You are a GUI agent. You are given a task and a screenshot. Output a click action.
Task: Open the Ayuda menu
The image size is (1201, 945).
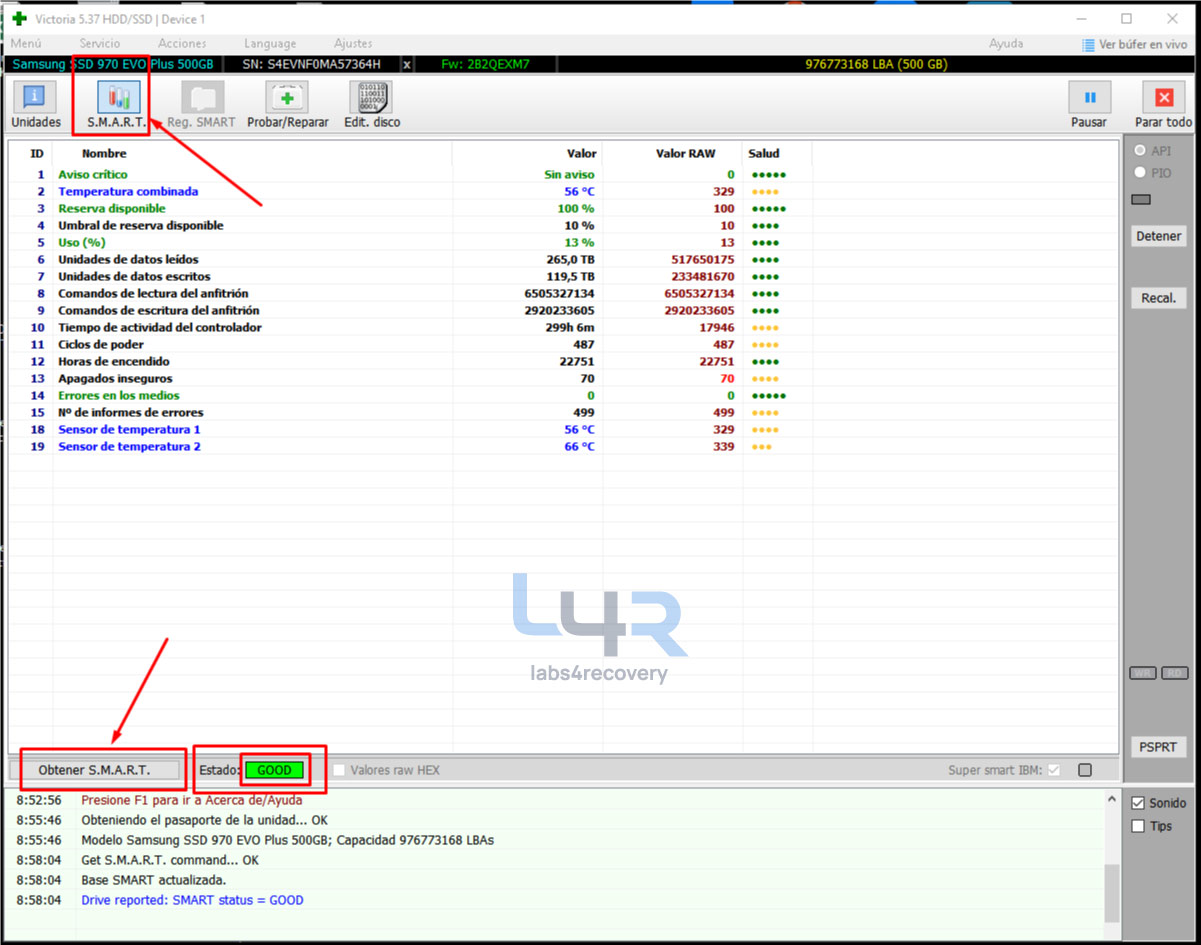pos(1006,44)
